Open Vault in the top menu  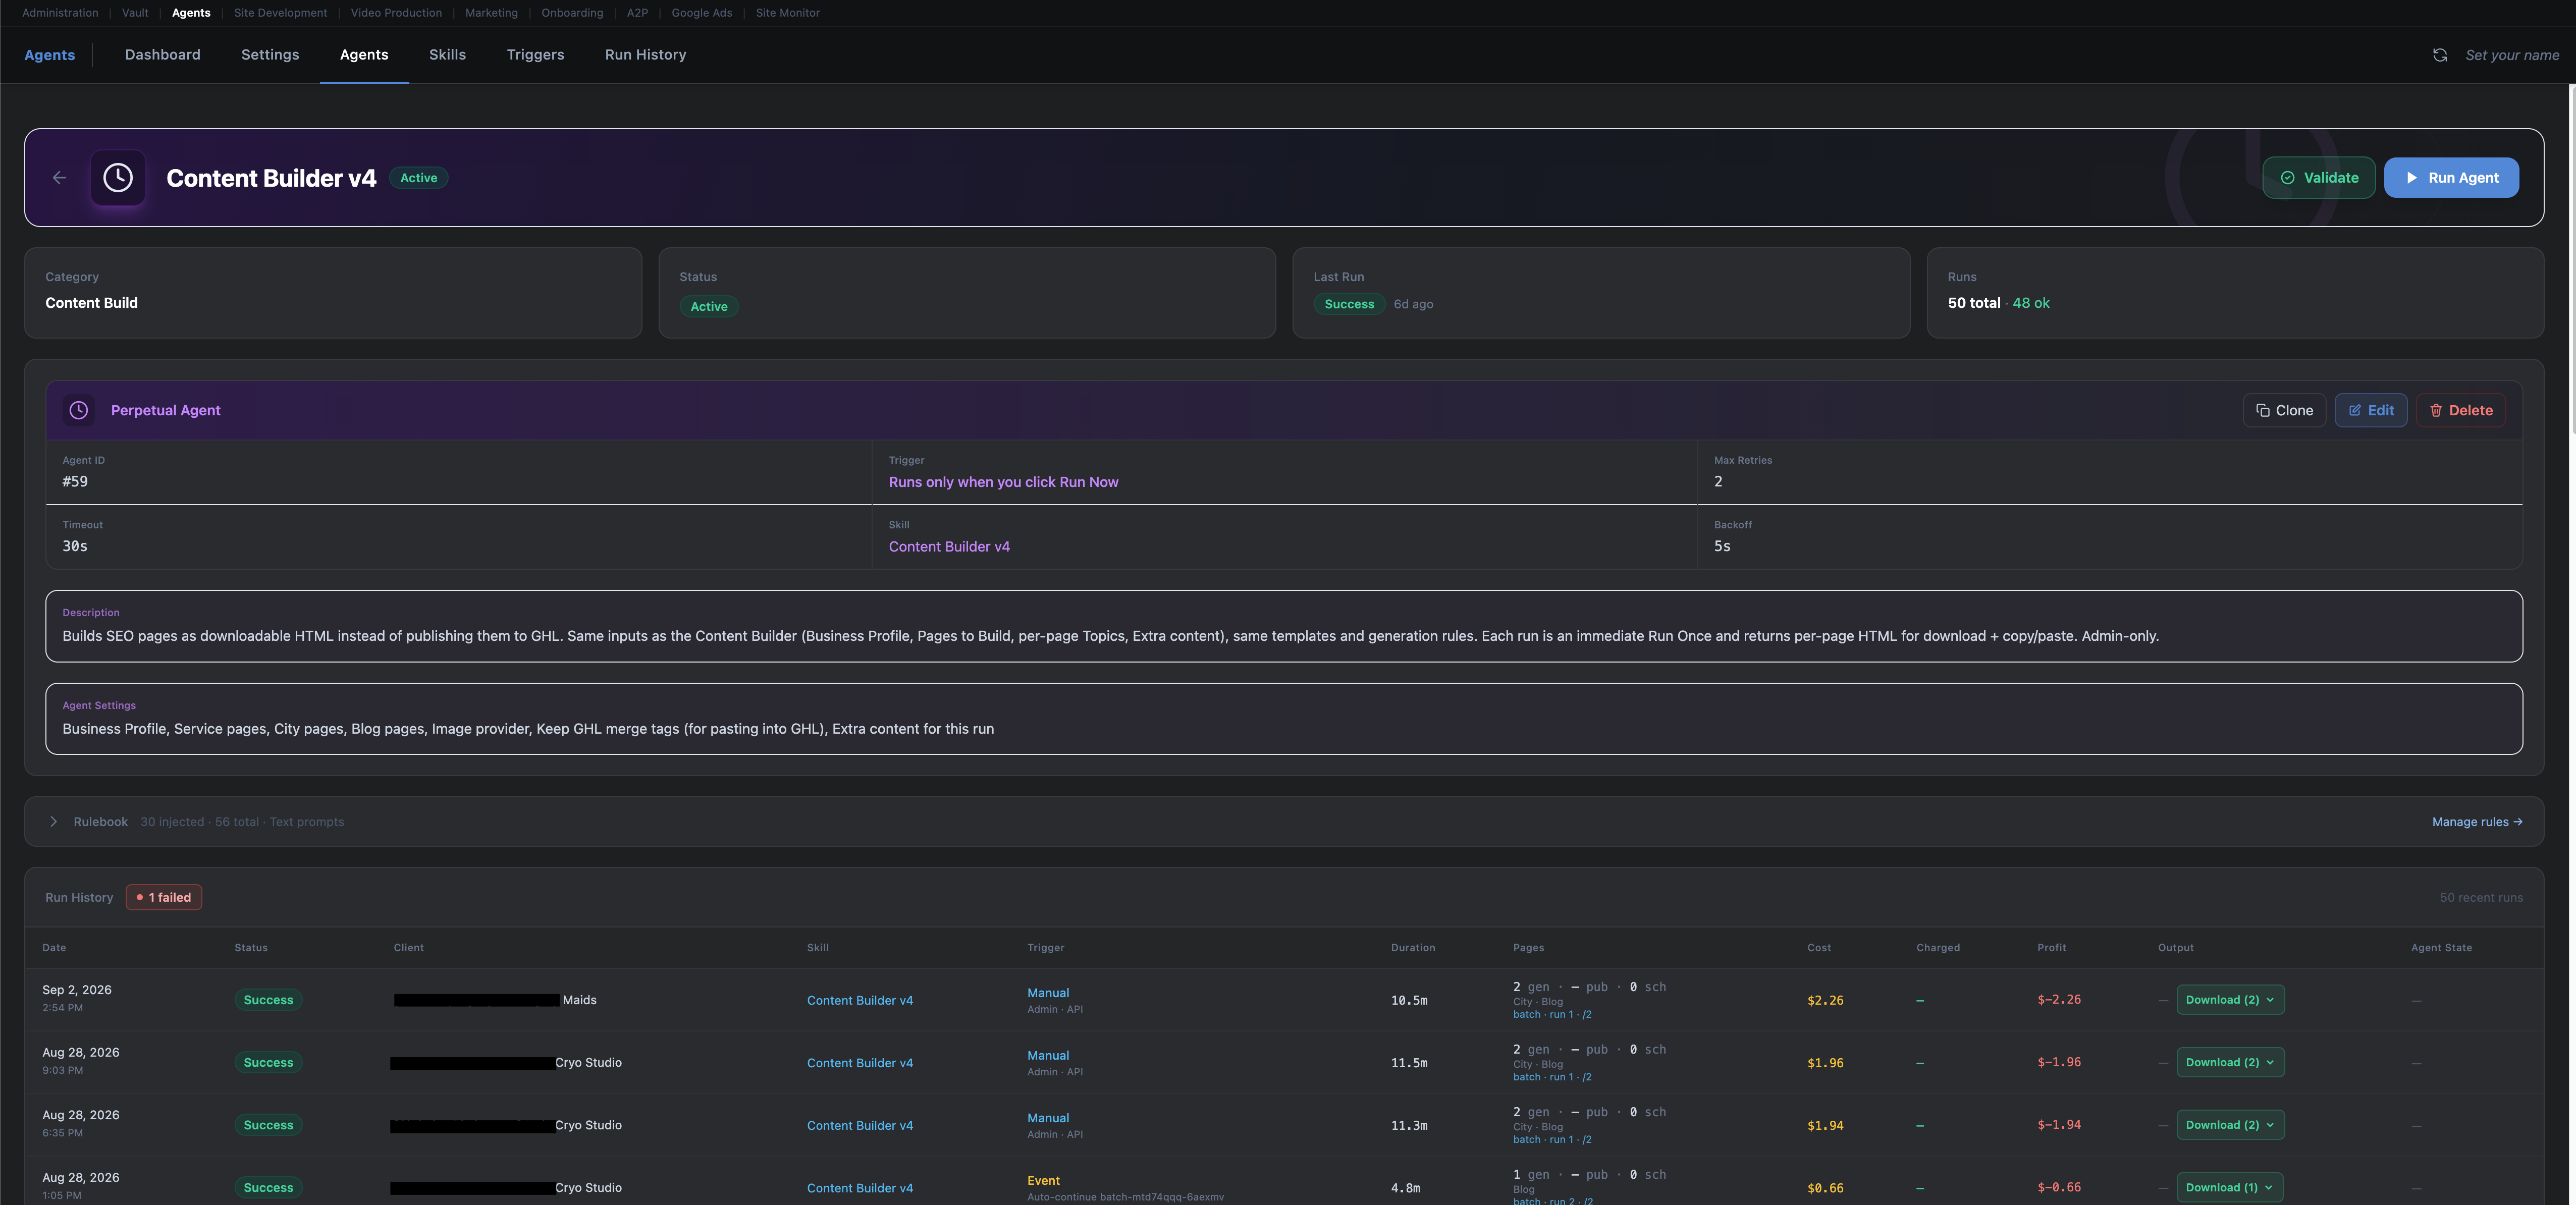(135, 13)
